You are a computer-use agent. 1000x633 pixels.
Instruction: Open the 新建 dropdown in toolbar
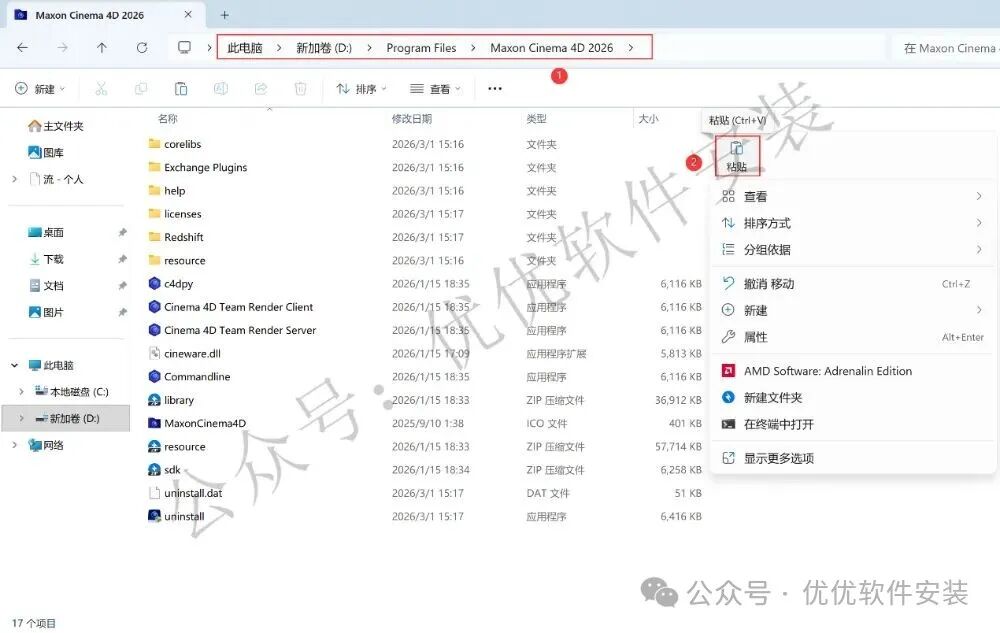[x=40, y=89]
